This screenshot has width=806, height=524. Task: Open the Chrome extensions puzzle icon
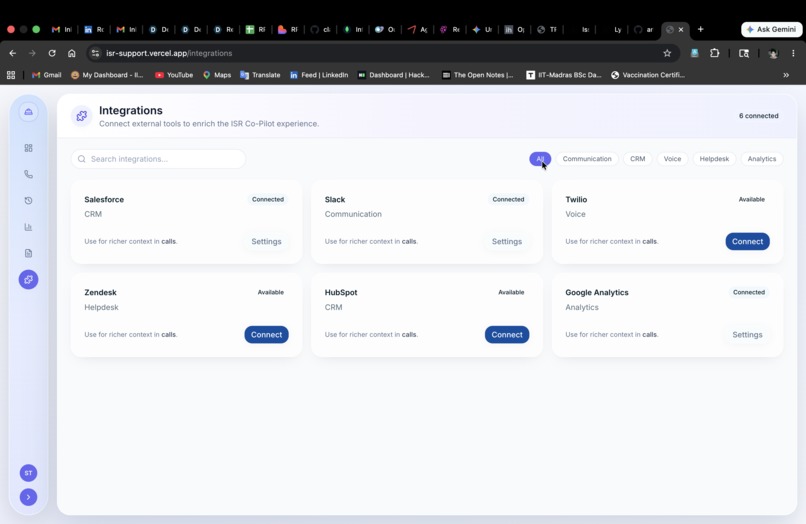click(x=715, y=53)
